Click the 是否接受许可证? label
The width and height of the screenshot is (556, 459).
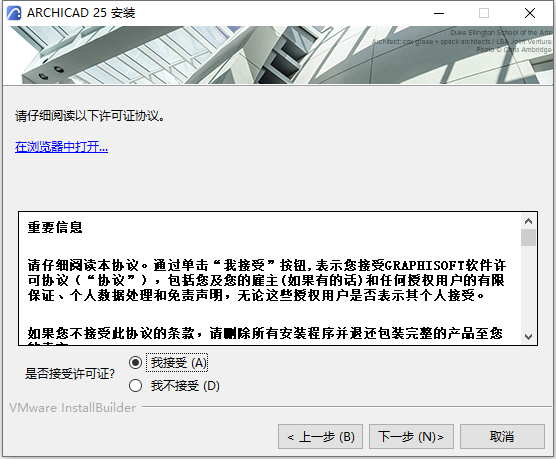click(70, 374)
